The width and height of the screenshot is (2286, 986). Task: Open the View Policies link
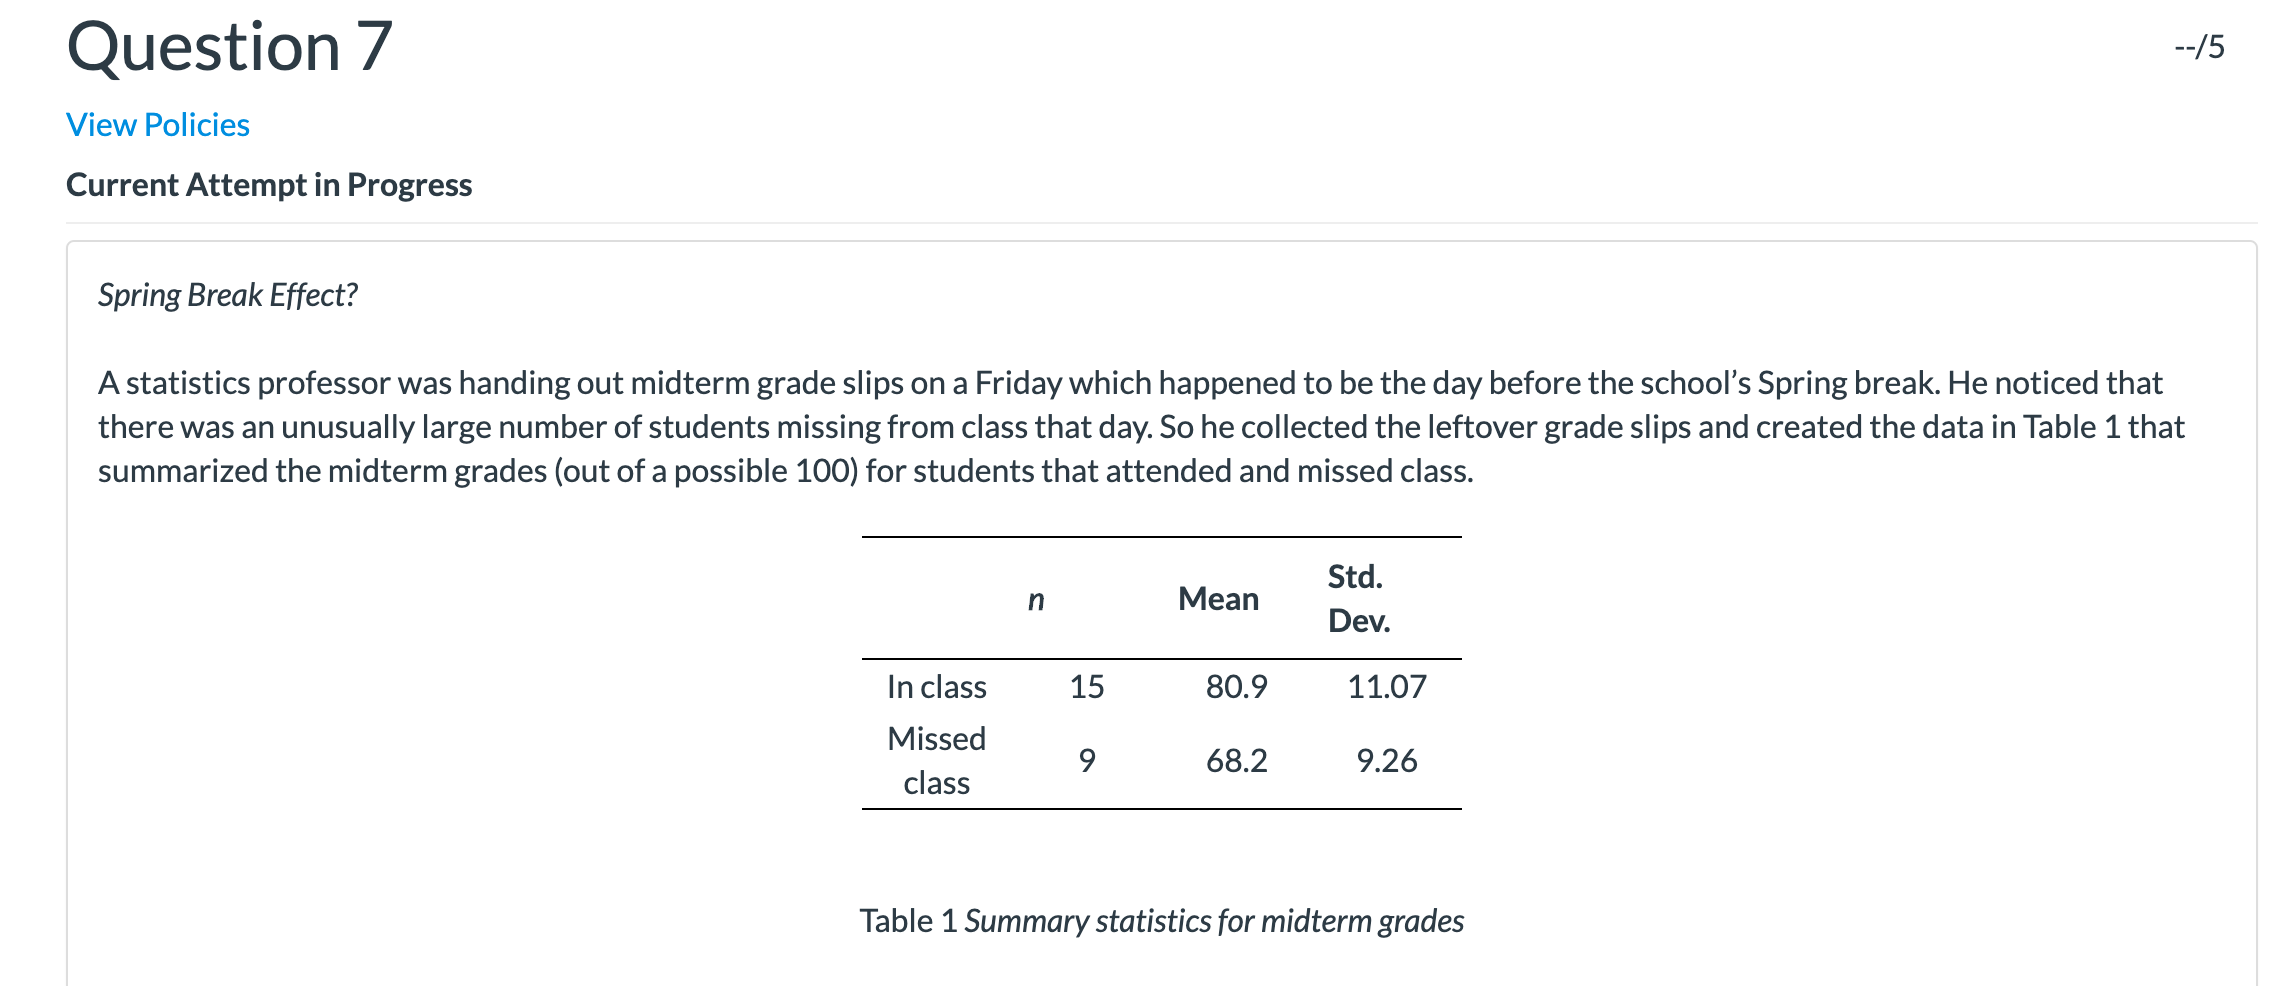click(x=158, y=125)
